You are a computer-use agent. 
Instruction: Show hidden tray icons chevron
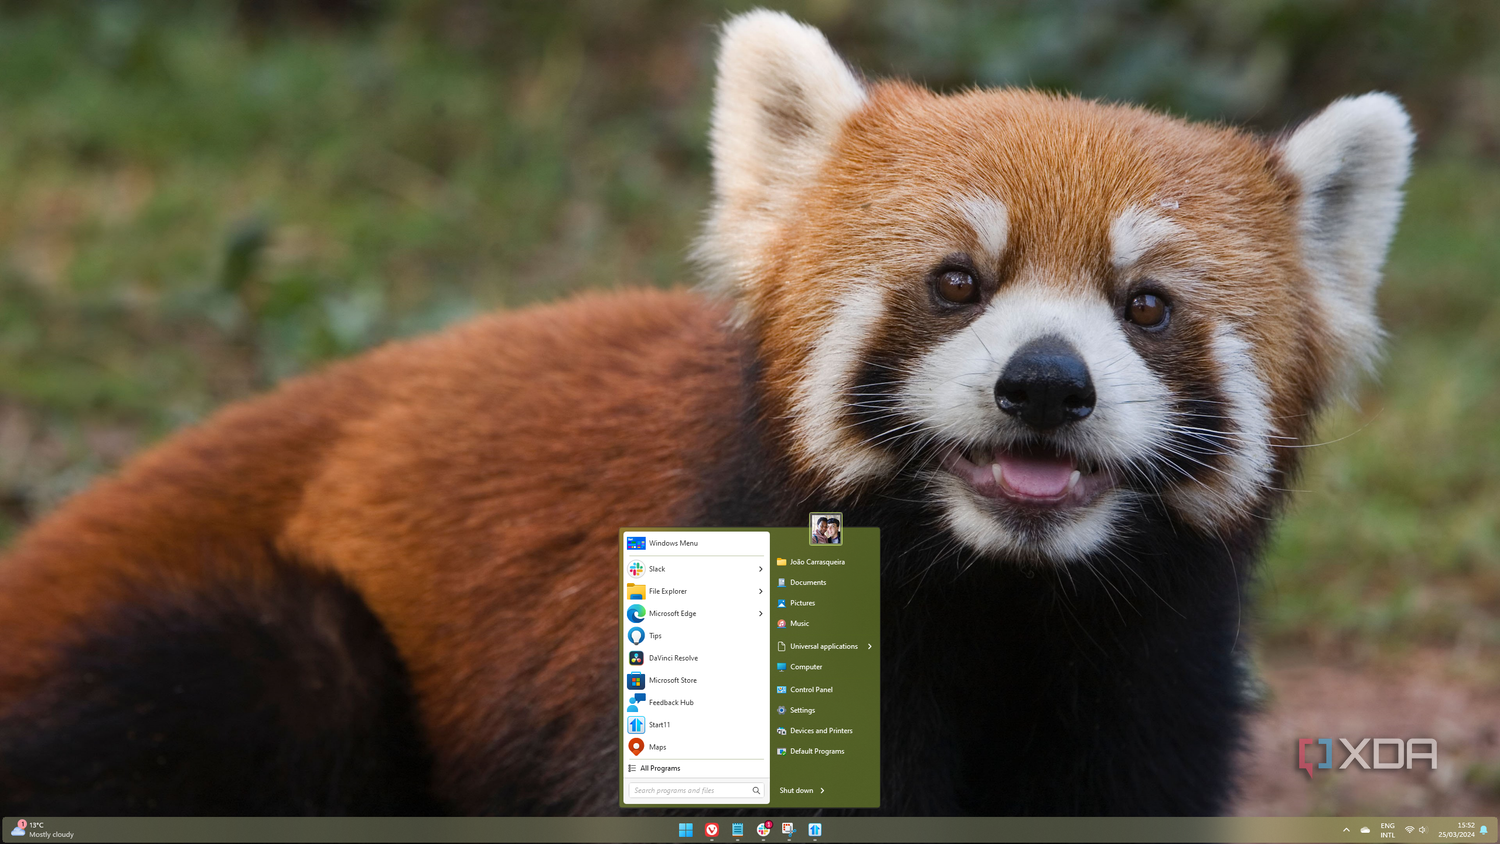click(1346, 830)
